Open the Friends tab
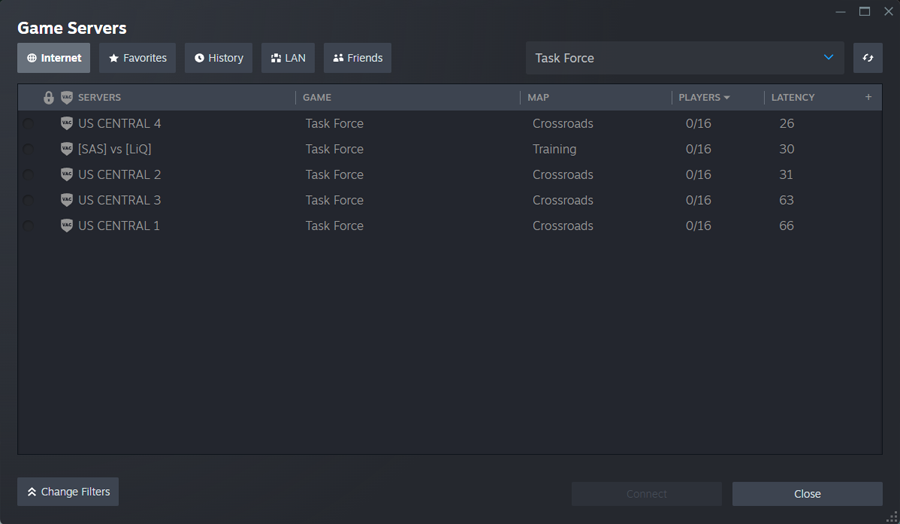The height and width of the screenshot is (524, 900). tap(357, 58)
